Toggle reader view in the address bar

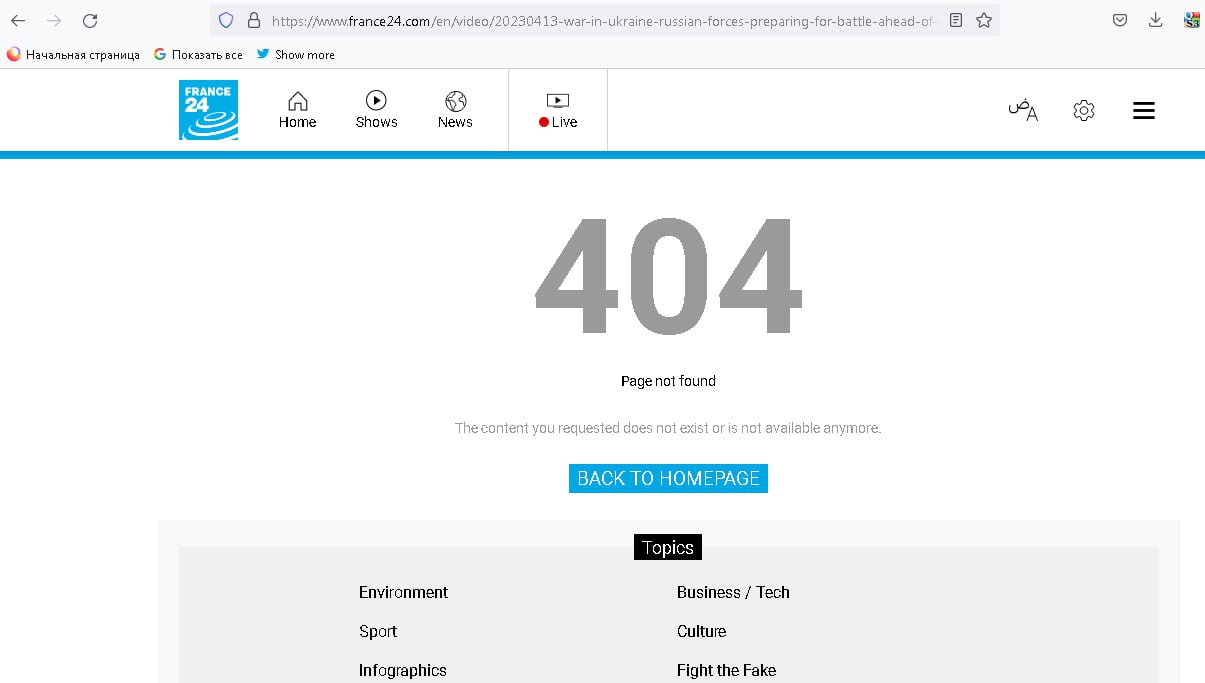[x=956, y=20]
